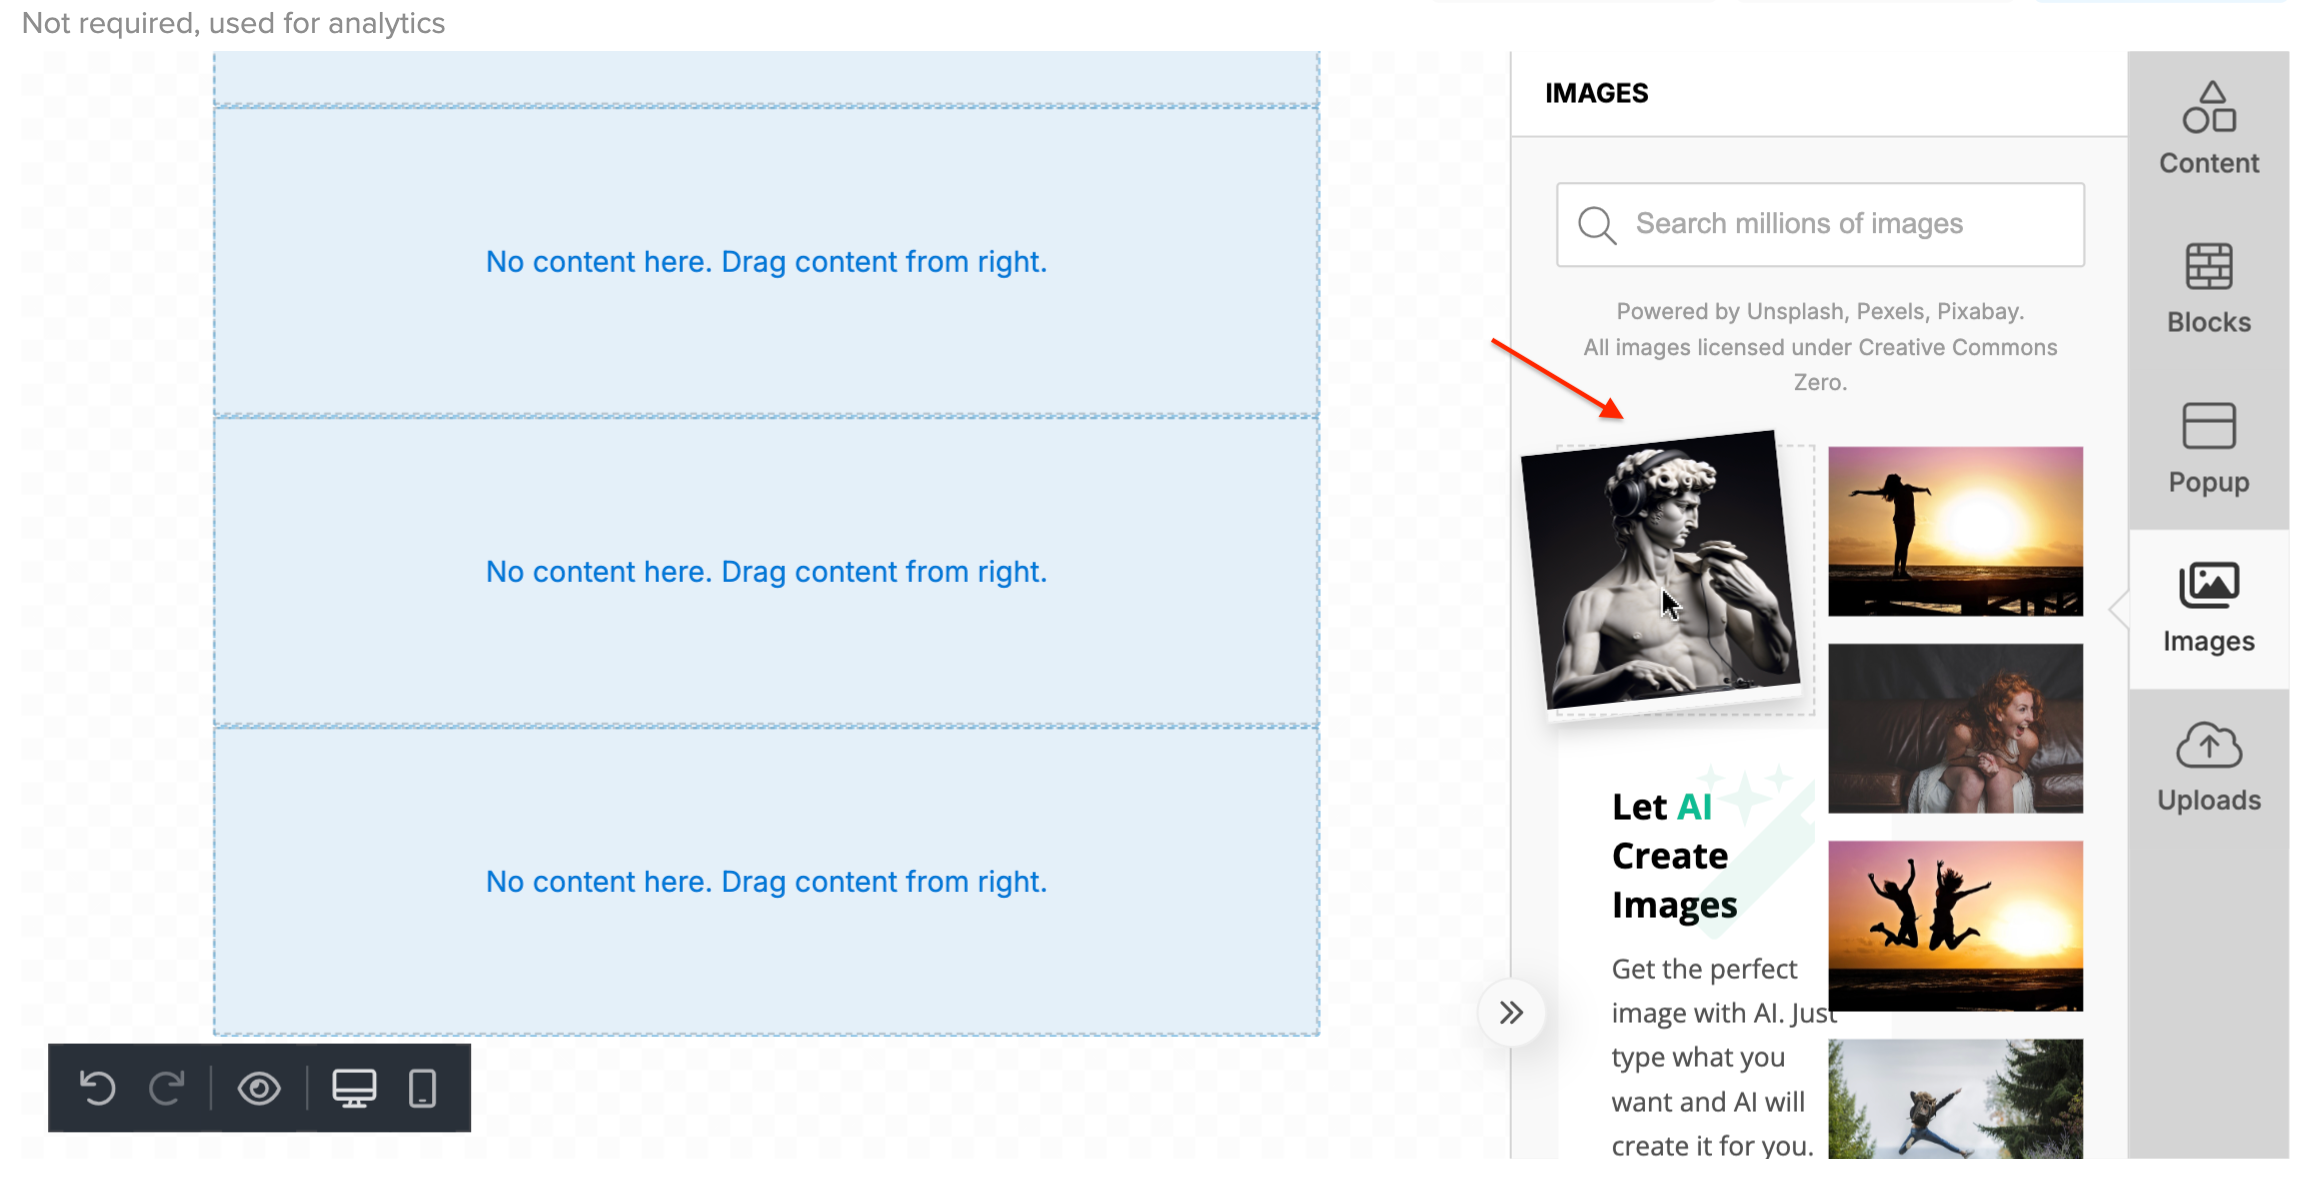Open the Popup tab
Screen dimensions: 2316x1179
point(2208,448)
